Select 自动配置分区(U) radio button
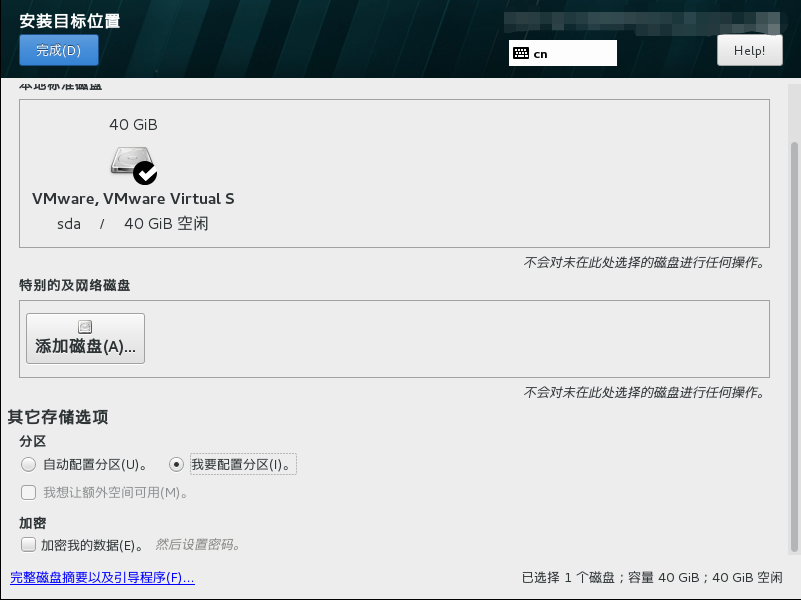Image resolution: width=801 pixels, height=600 pixels. tap(28, 465)
